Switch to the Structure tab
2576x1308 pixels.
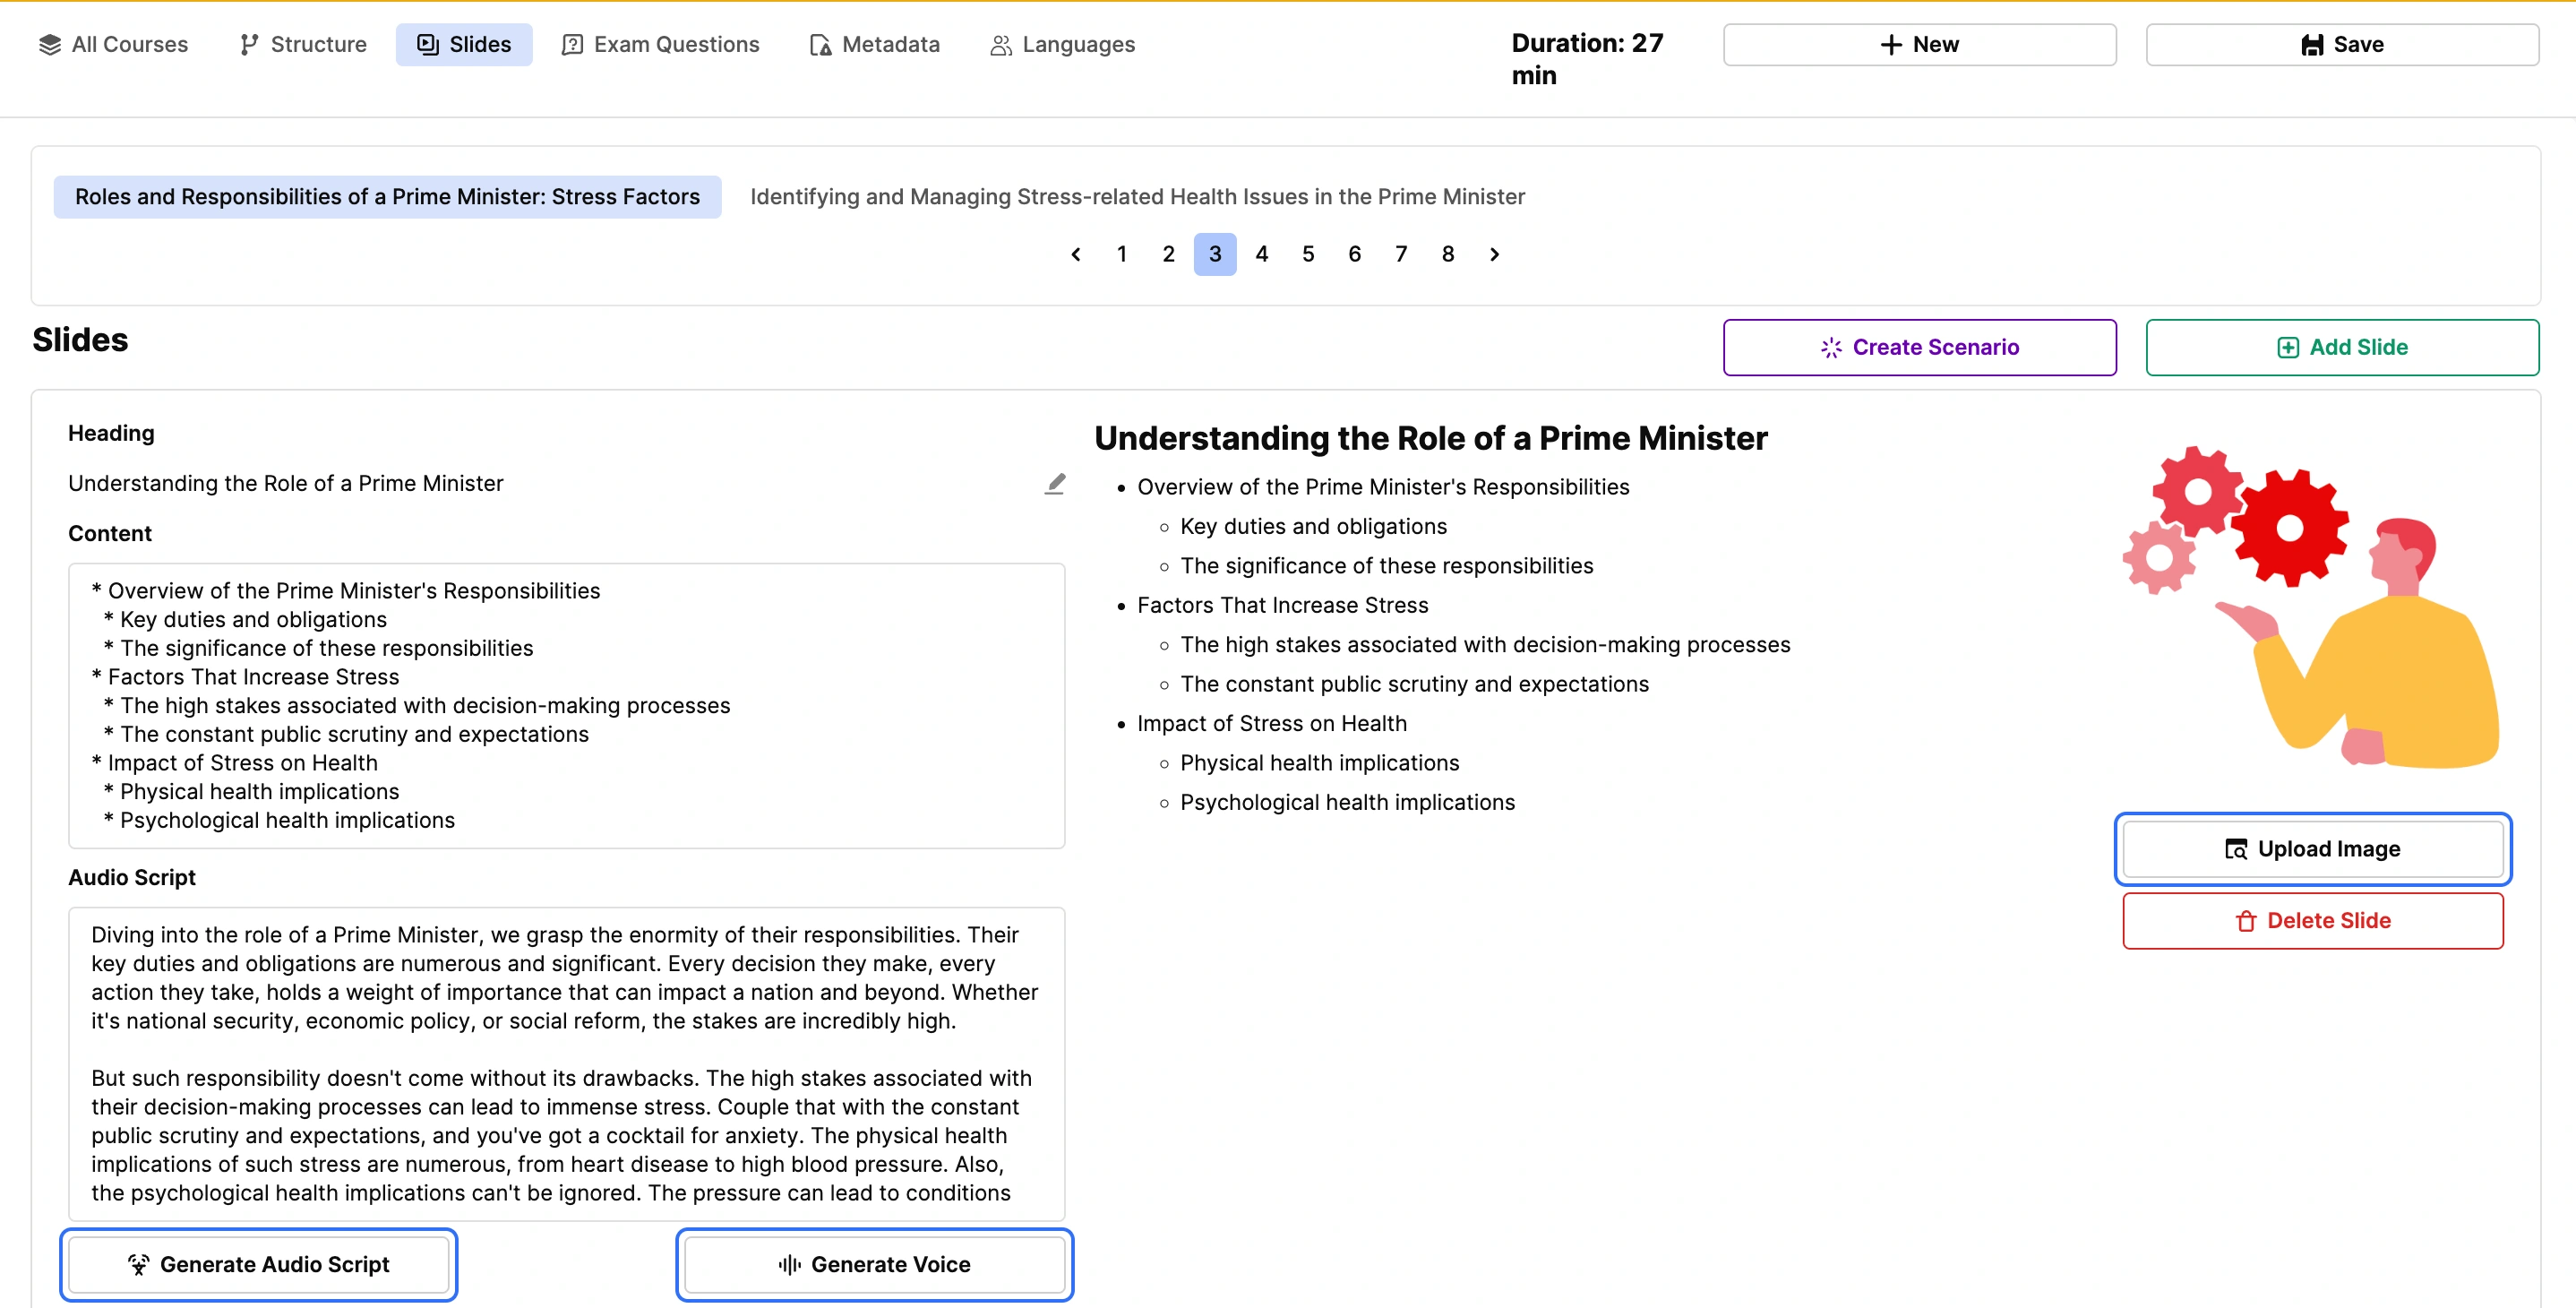pos(303,44)
